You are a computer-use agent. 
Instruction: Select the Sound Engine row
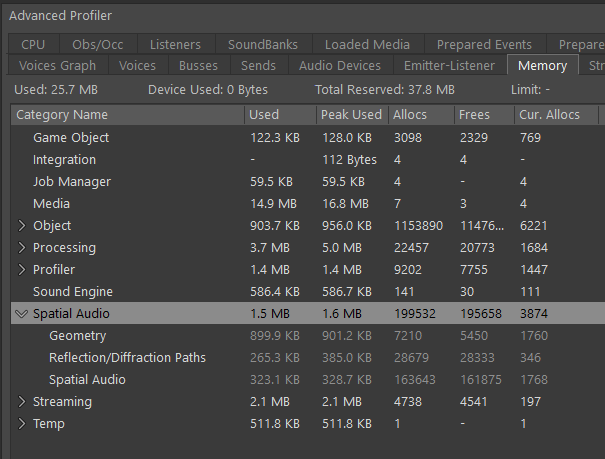click(x=73, y=292)
